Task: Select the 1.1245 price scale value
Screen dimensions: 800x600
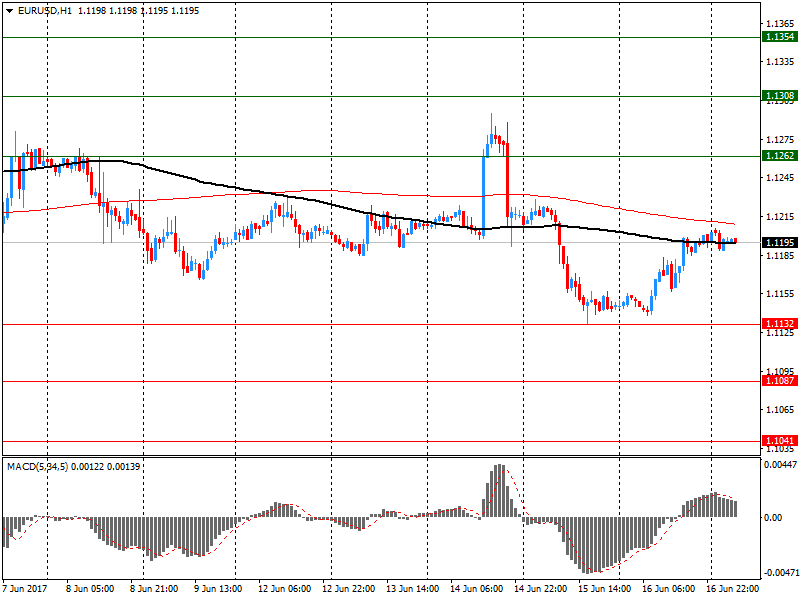Action: tap(780, 178)
